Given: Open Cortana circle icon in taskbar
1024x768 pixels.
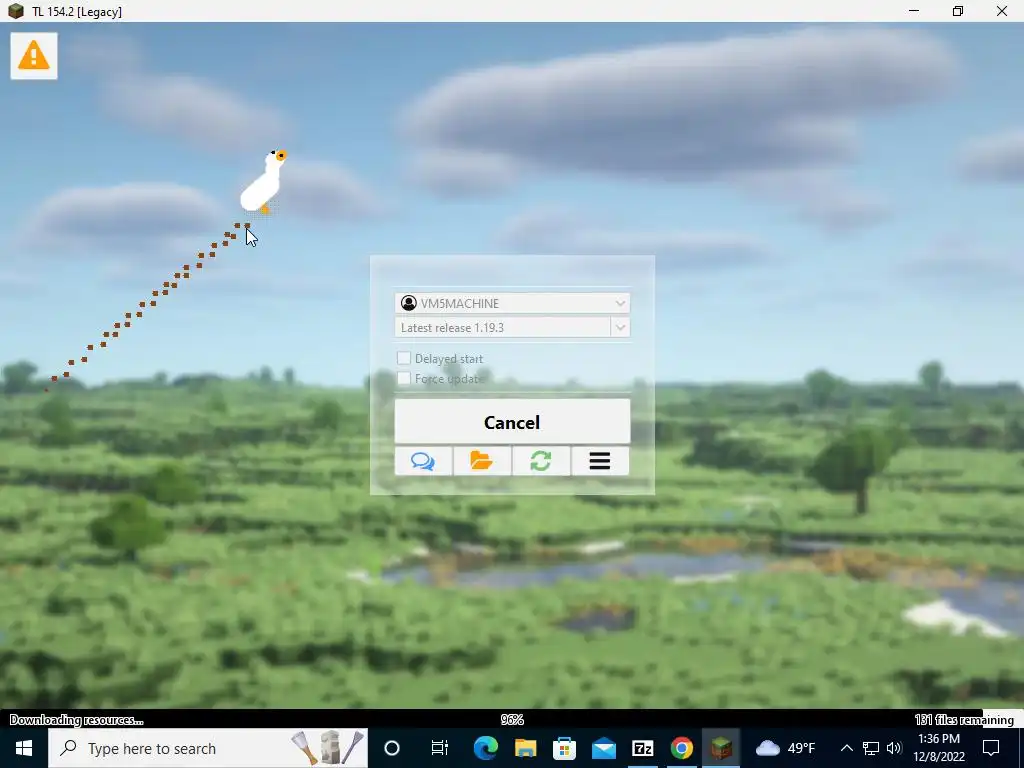Looking at the screenshot, I should 392,748.
